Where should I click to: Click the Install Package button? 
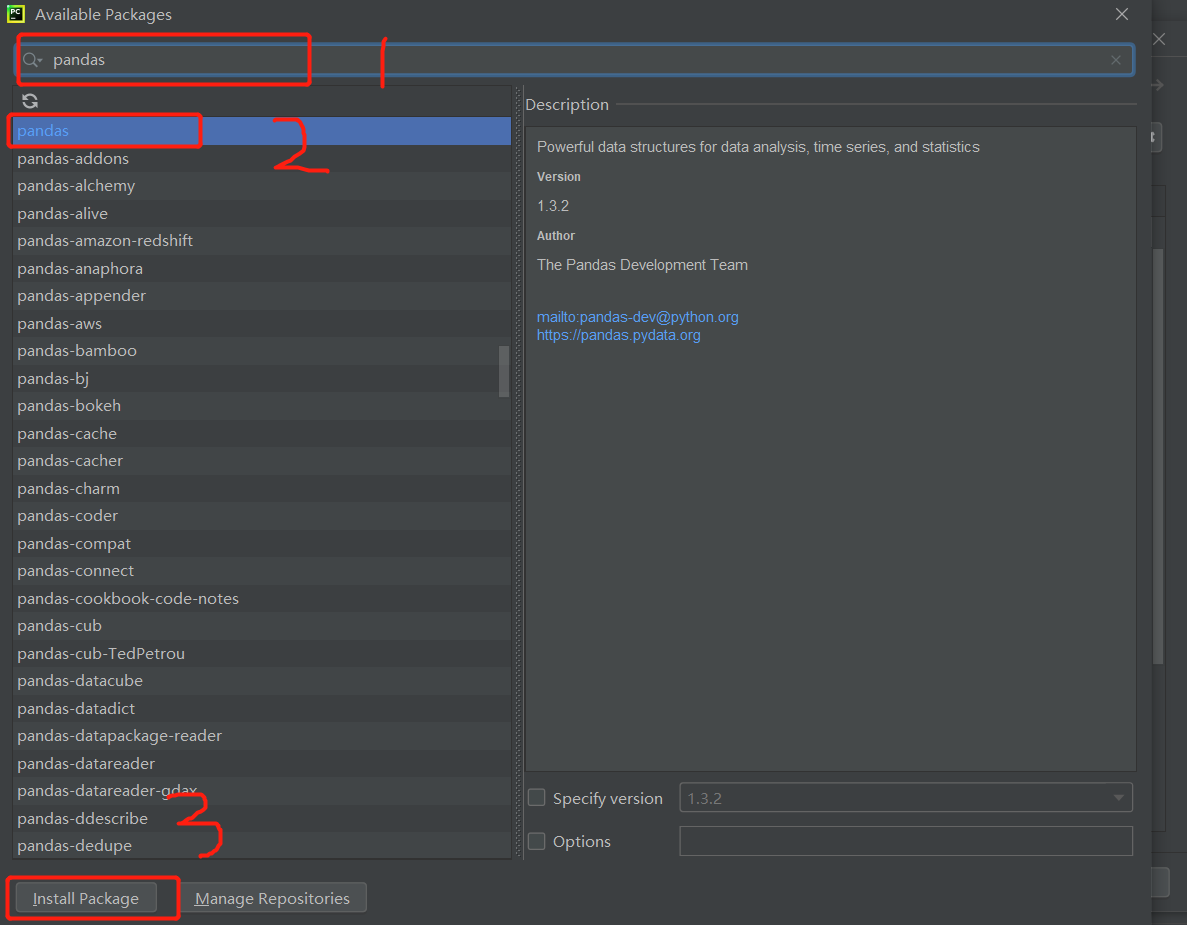86,898
